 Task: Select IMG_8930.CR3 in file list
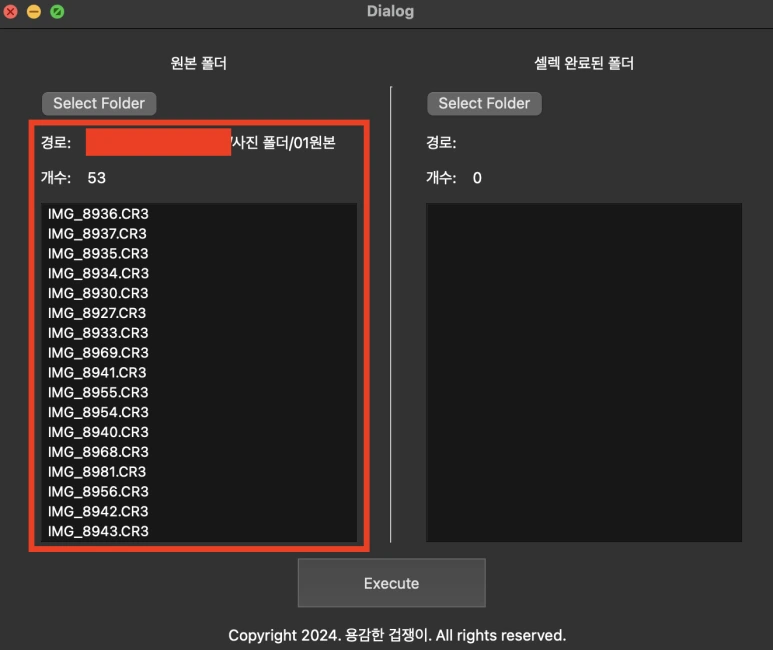199,293
